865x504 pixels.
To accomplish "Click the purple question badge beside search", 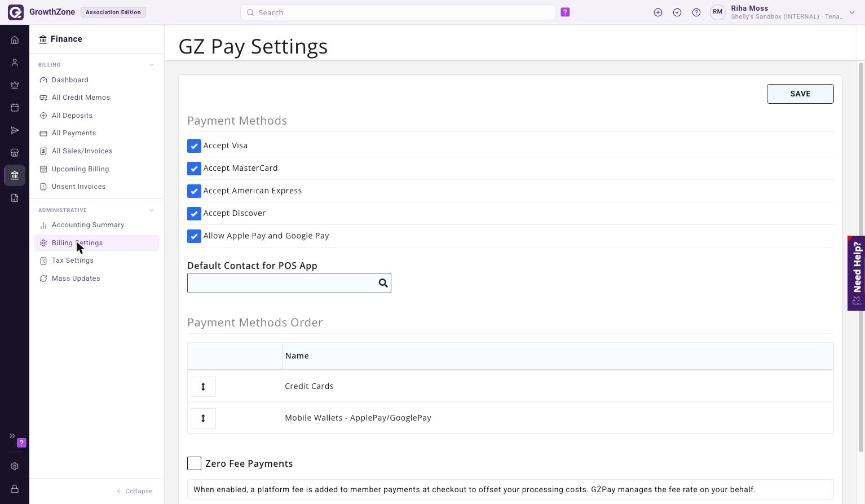I will tap(565, 12).
